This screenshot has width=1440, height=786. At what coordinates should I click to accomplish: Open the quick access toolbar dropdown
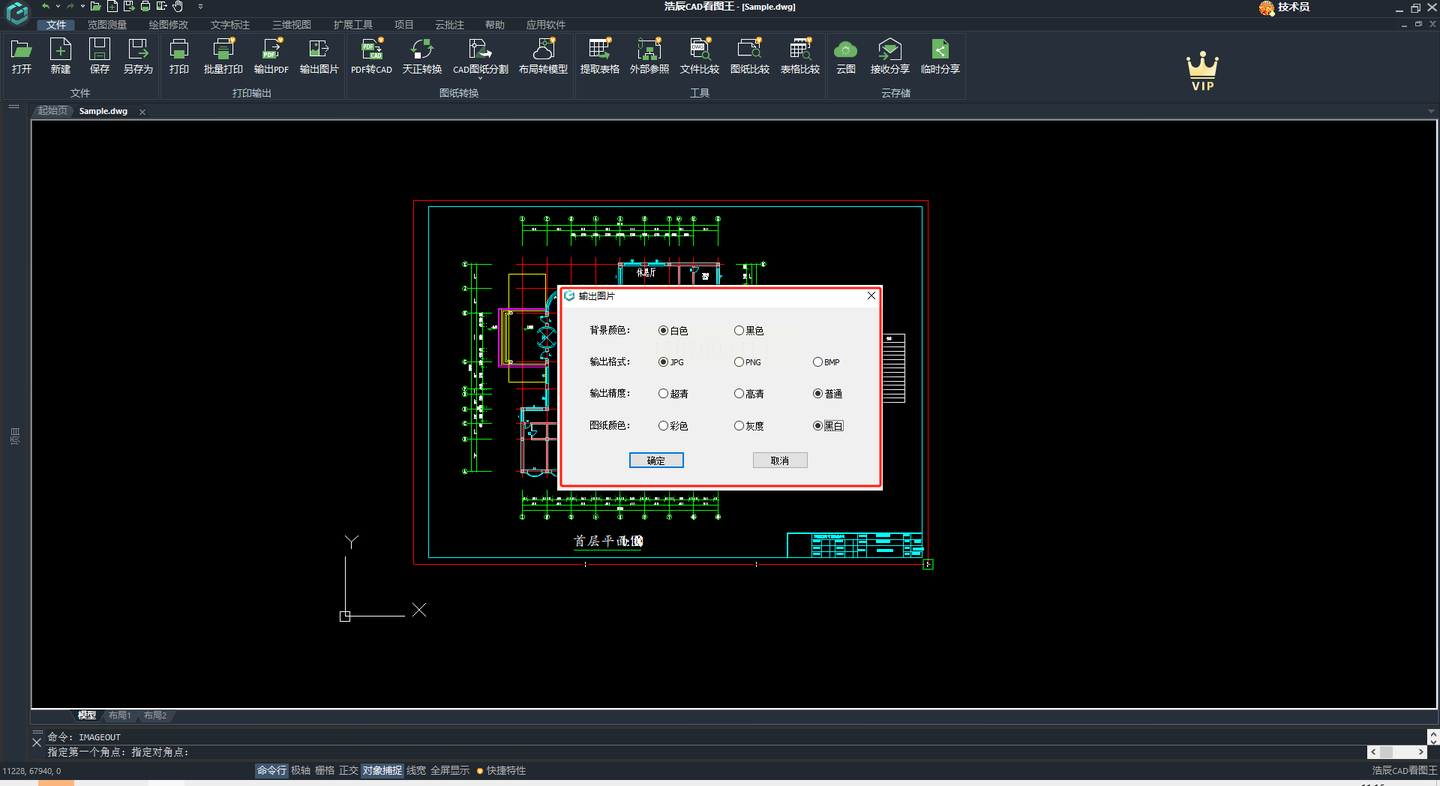click(x=200, y=7)
